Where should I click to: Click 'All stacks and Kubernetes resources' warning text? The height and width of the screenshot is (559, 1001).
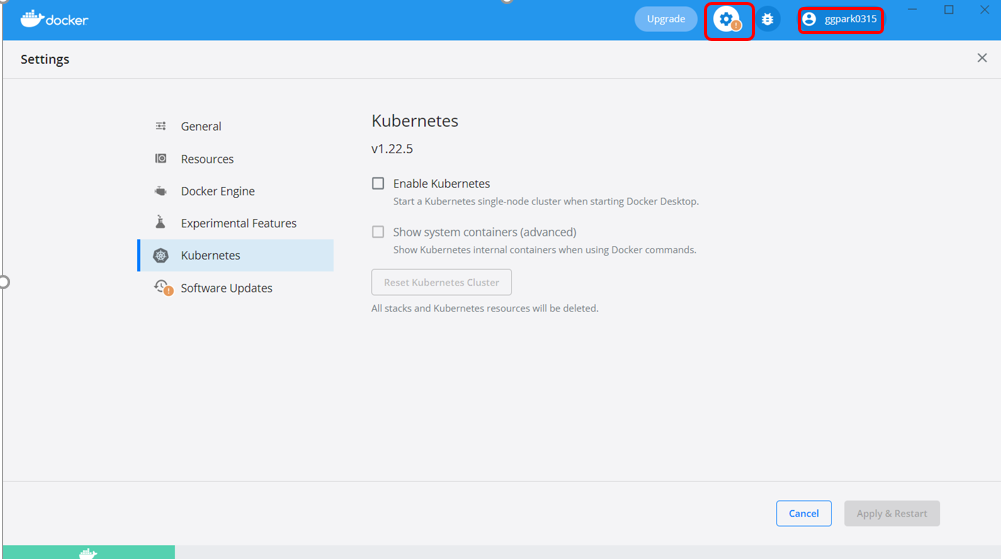tap(485, 308)
